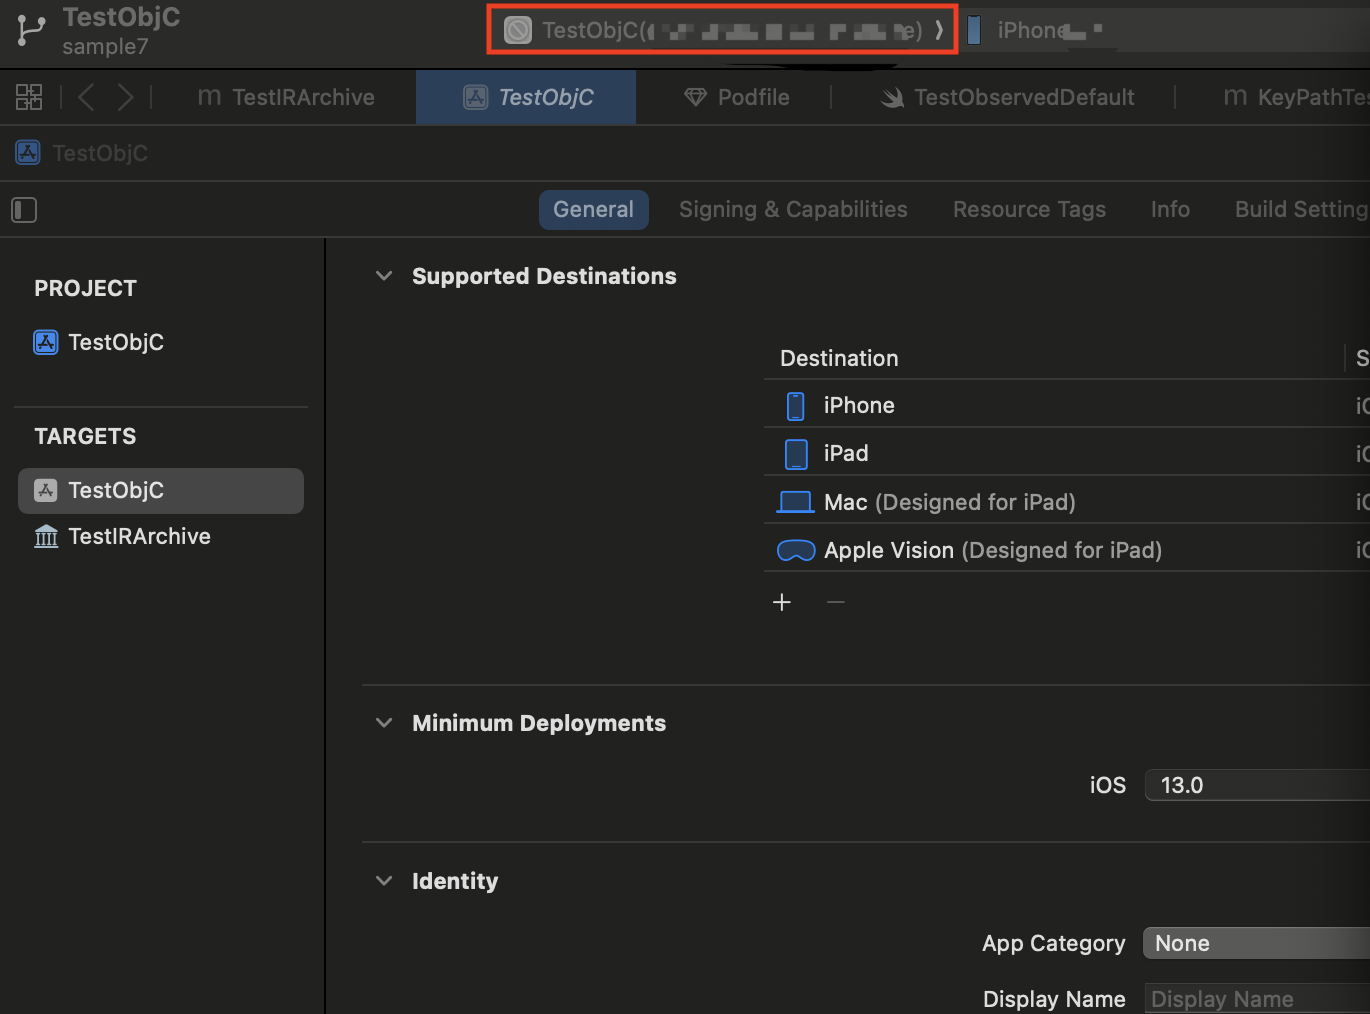The height and width of the screenshot is (1014, 1370).
Task: Click the TestIRArchive target library icon
Action: 46,537
